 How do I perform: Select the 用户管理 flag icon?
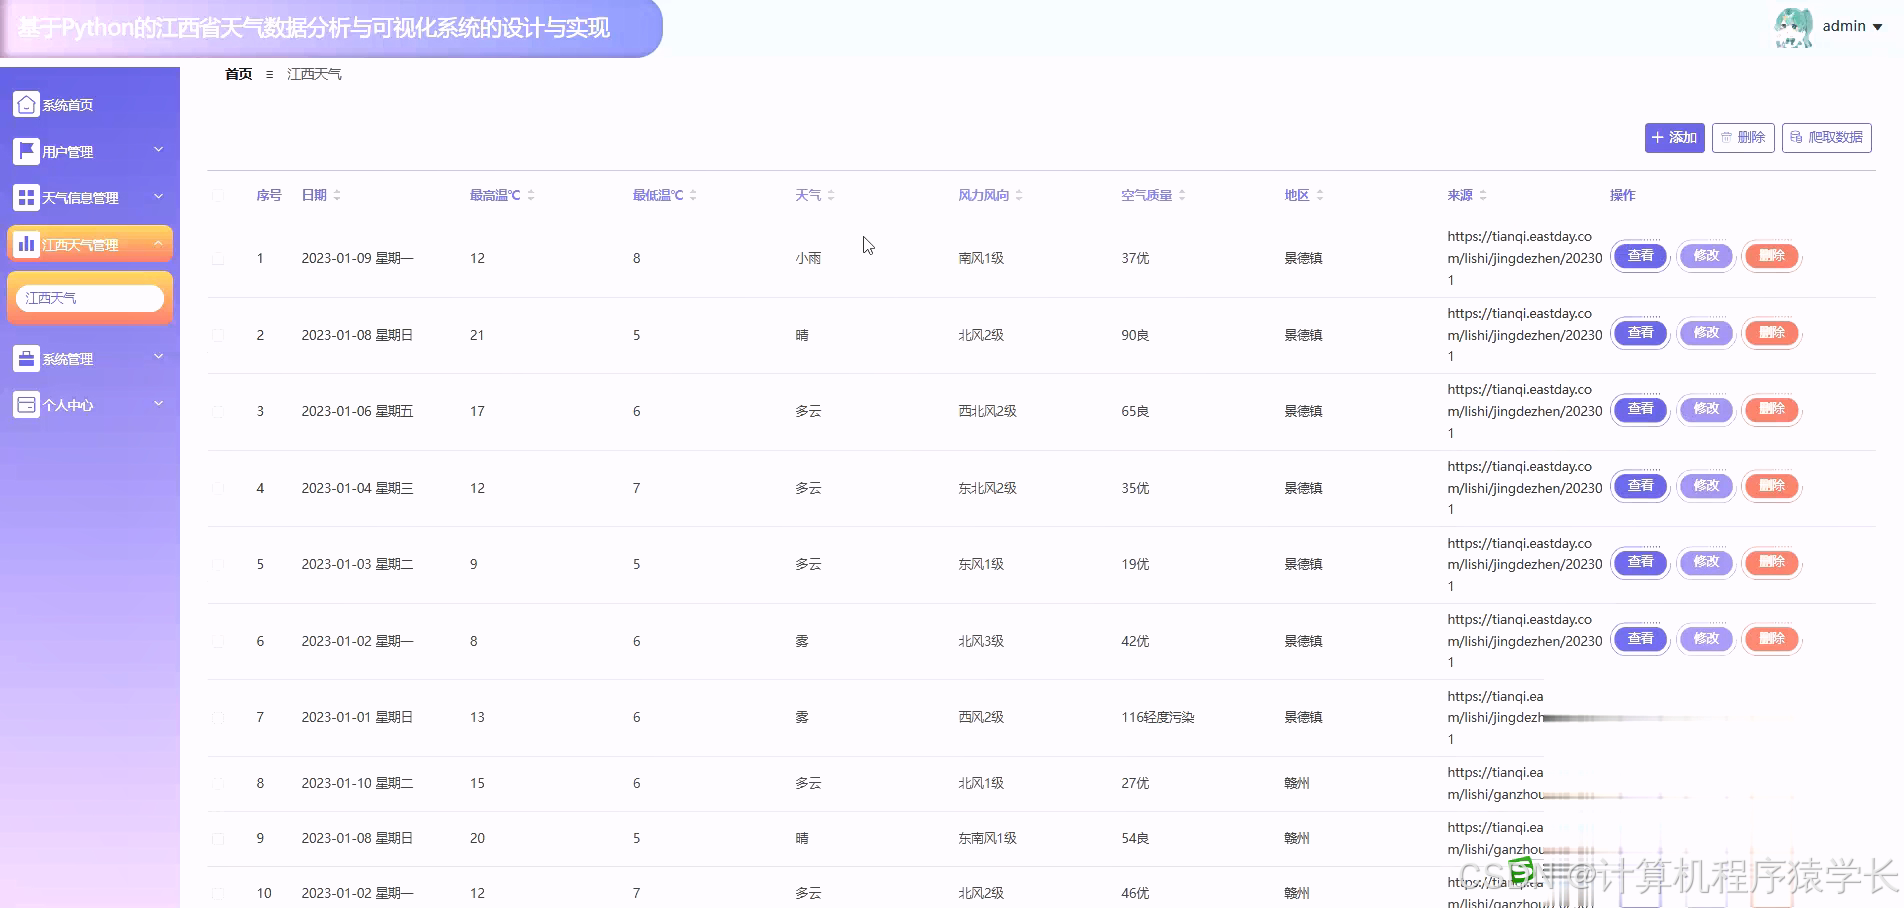pos(25,150)
